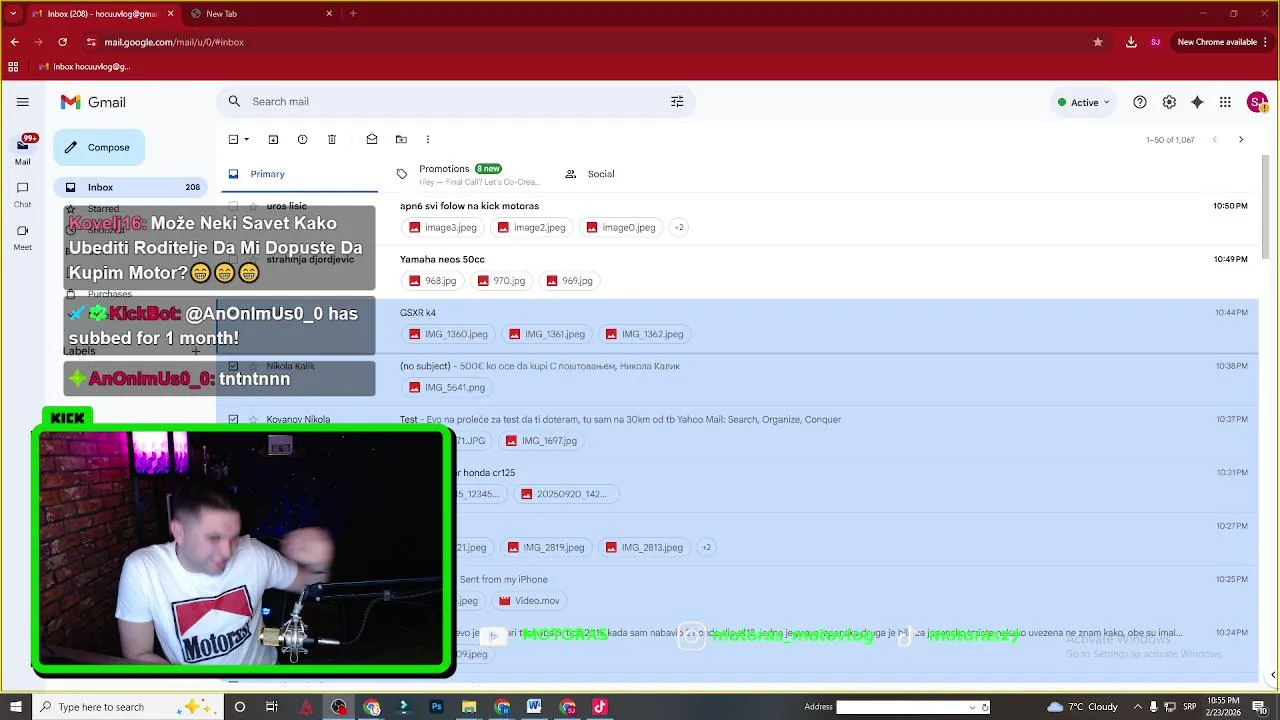
Task: Open 968.jpg attachment chip
Action: [x=432, y=281]
